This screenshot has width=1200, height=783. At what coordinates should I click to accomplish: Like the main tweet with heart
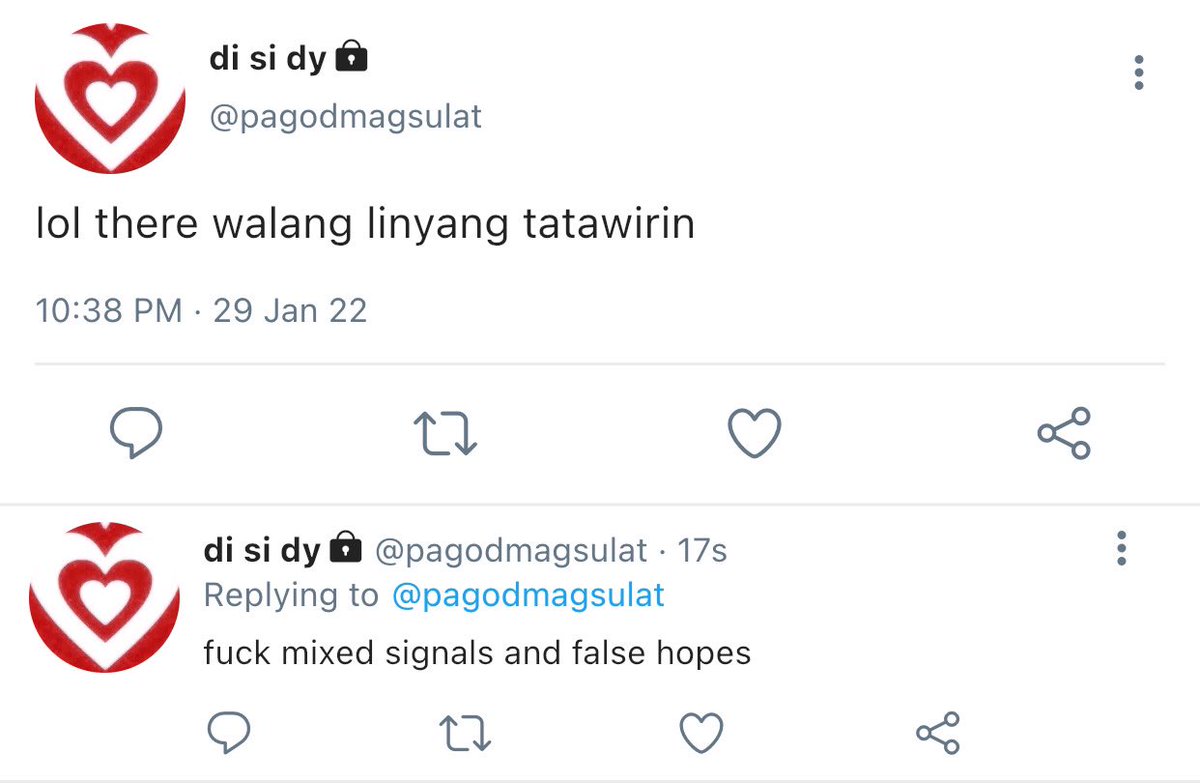tap(753, 434)
